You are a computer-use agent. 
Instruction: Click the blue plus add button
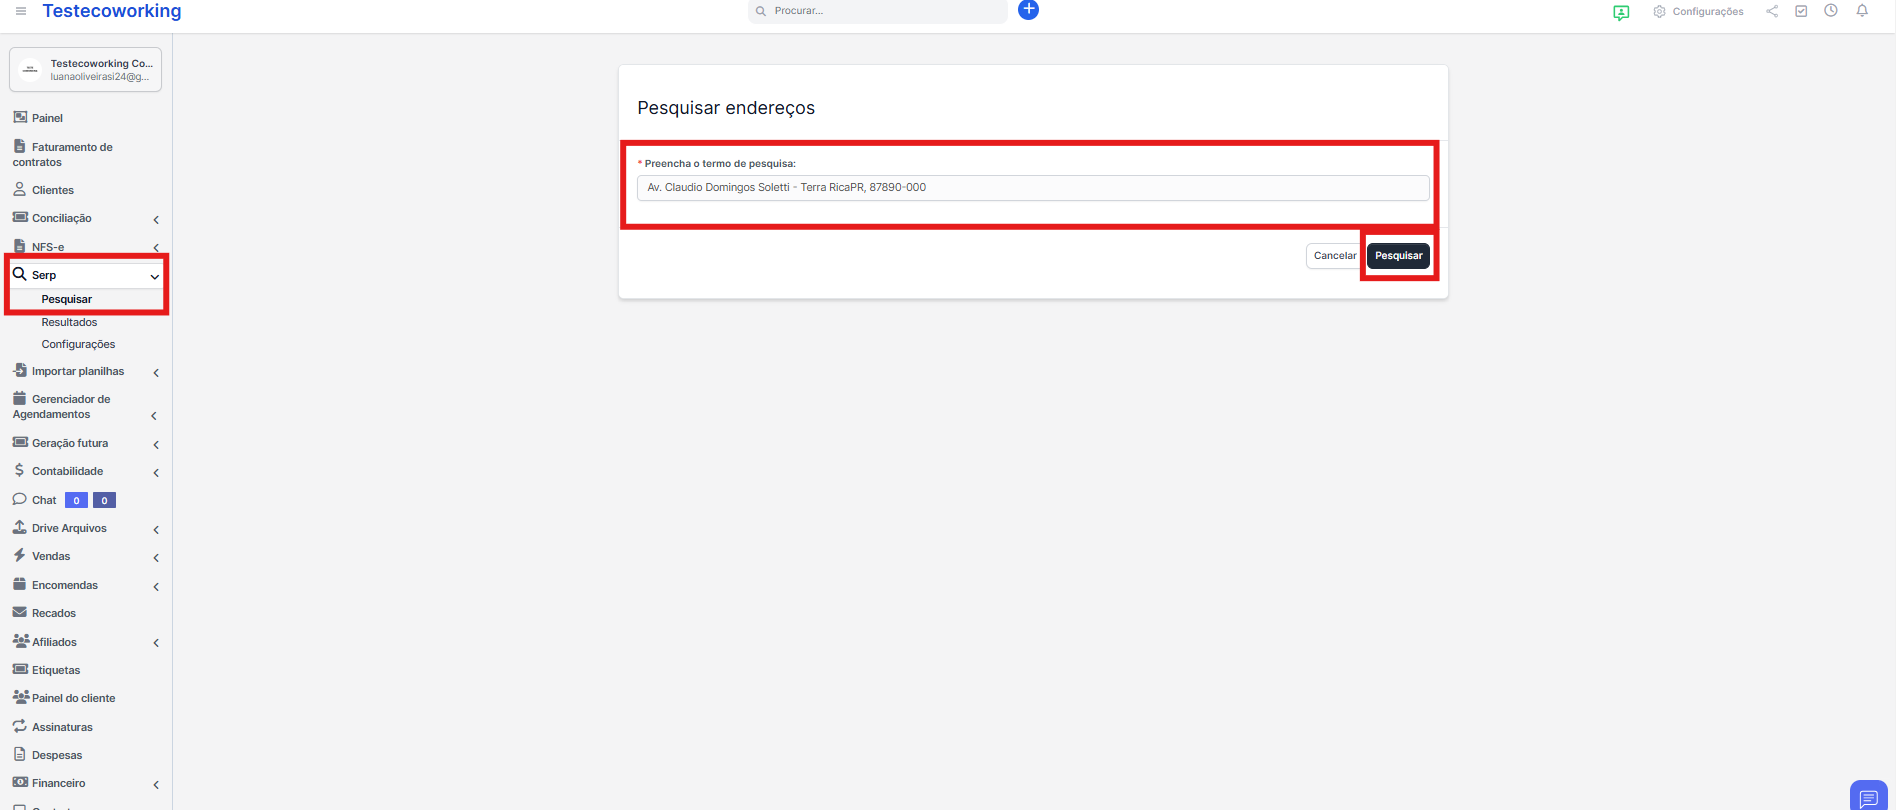point(1028,10)
